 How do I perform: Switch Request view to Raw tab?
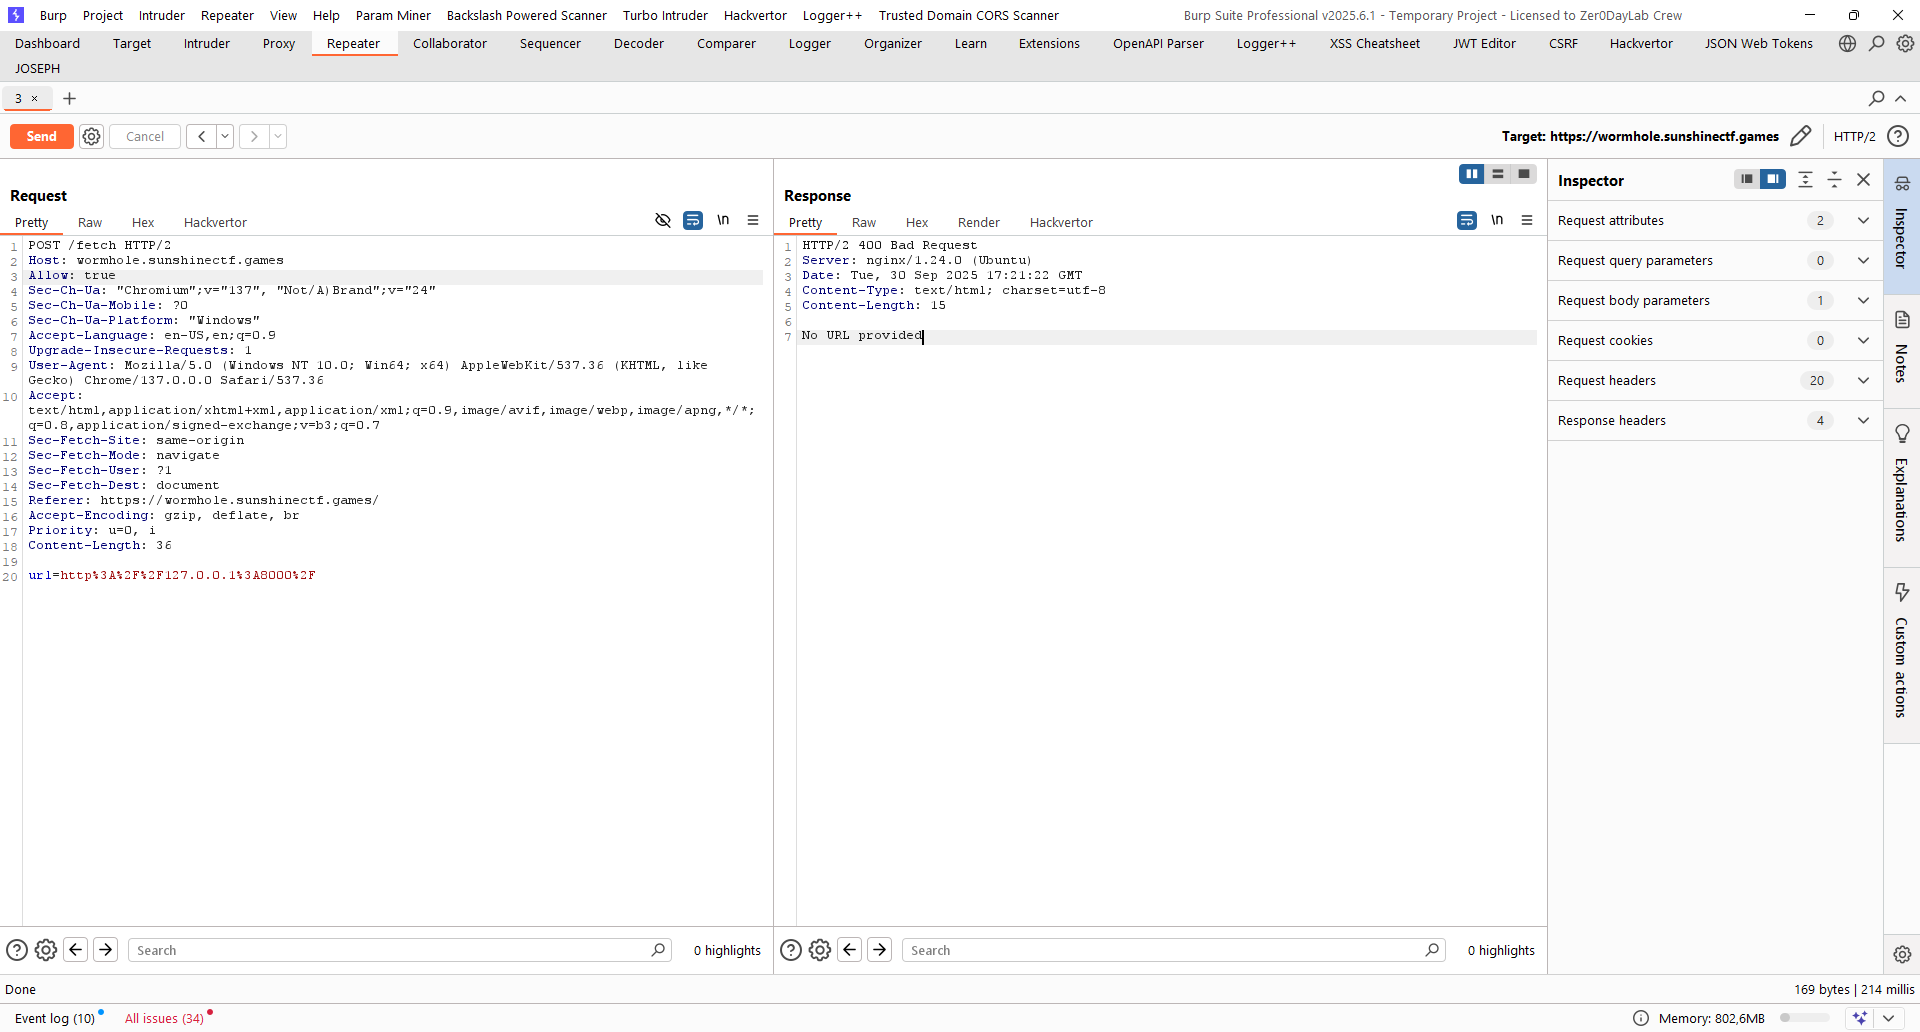click(90, 222)
